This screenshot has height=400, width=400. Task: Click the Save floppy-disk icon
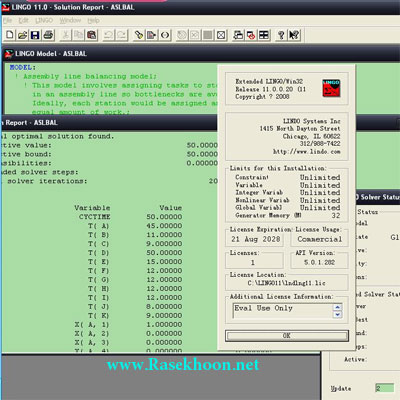tap(35, 35)
